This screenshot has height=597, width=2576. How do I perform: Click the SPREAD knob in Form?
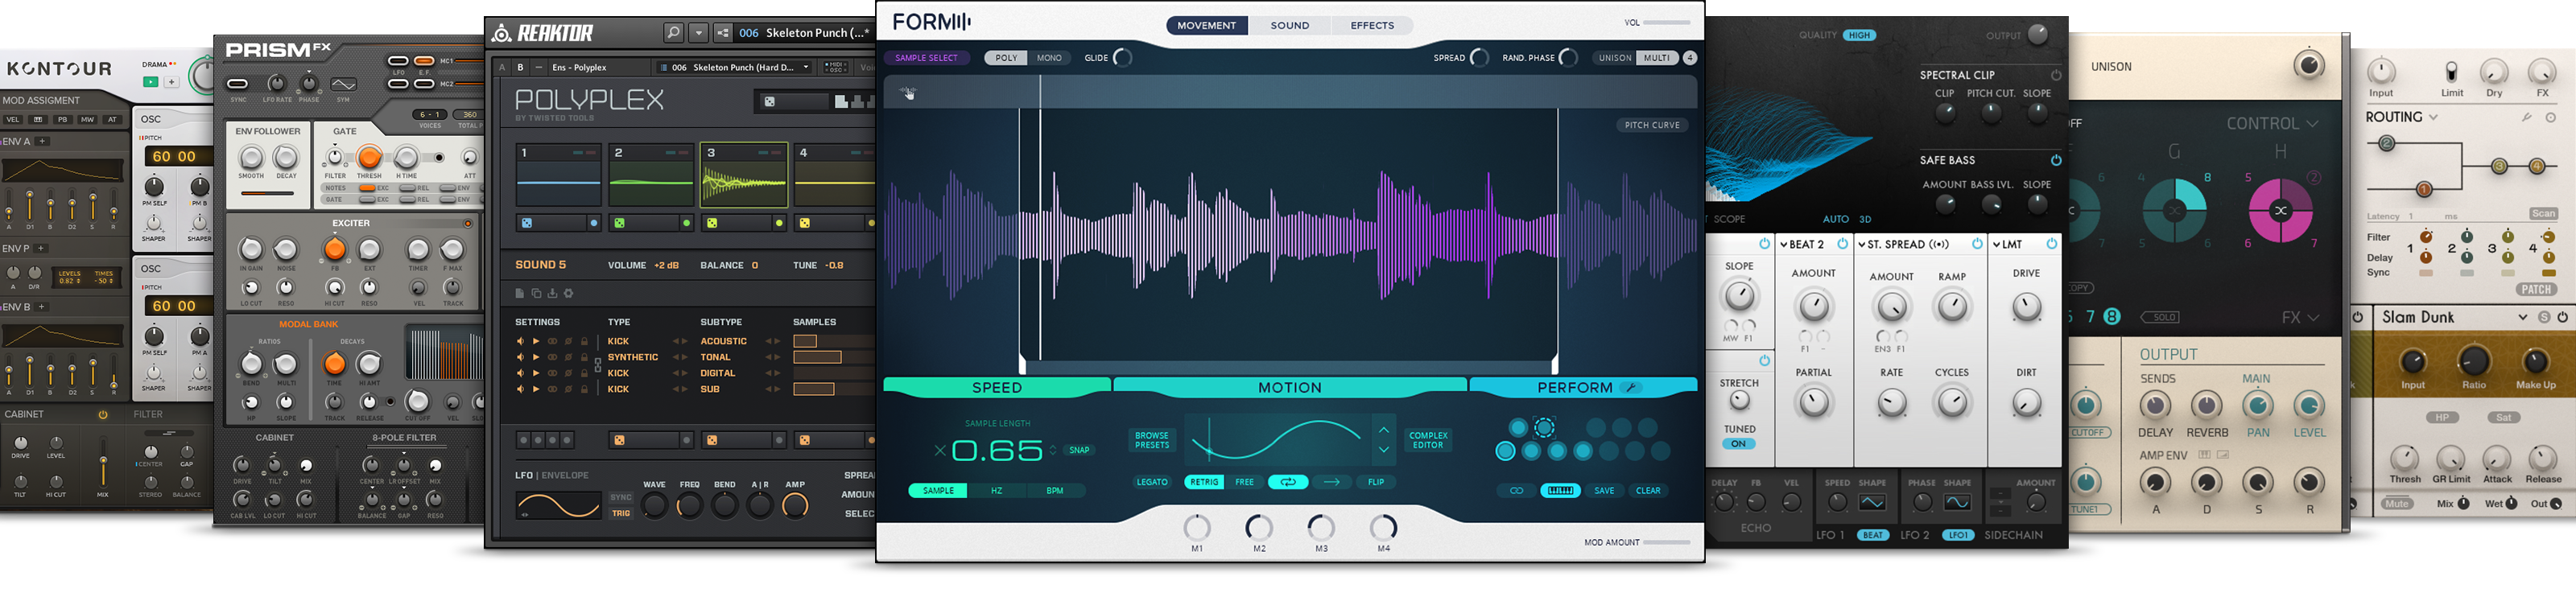click(x=1479, y=58)
